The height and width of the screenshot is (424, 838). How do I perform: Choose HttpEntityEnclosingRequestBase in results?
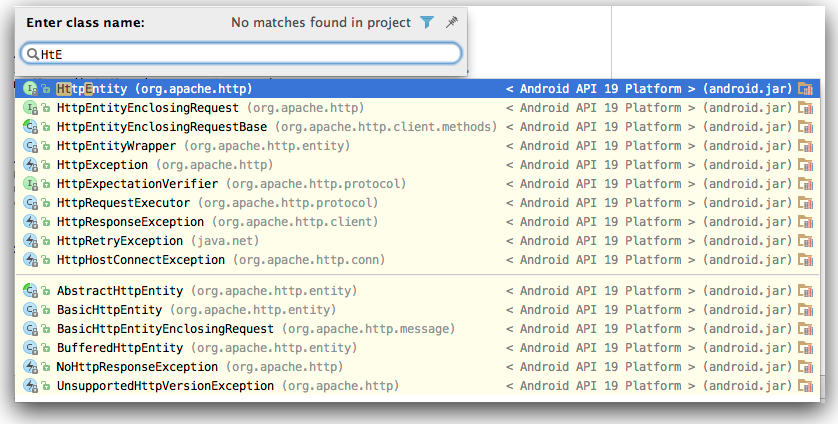(x=417, y=127)
